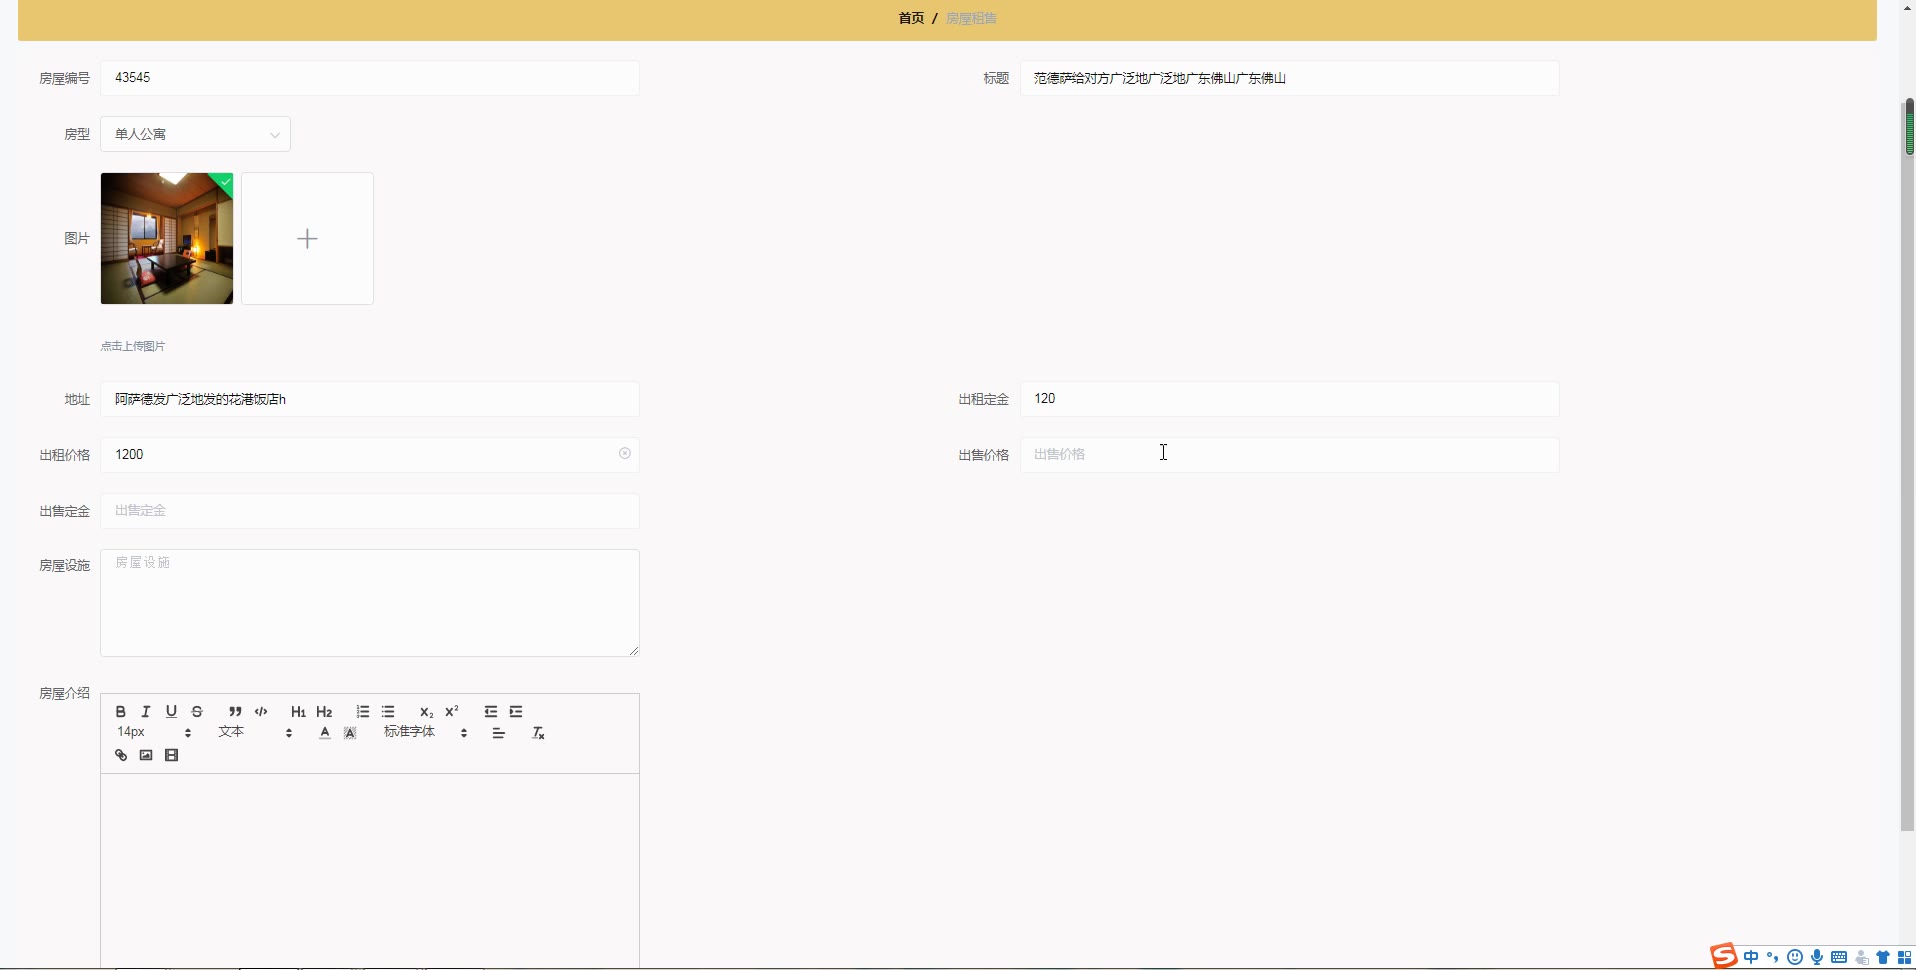Viewport: 1916px width, 970px height.
Task: Select the uploaded room photo thumbnail
Action: point(167,238)
